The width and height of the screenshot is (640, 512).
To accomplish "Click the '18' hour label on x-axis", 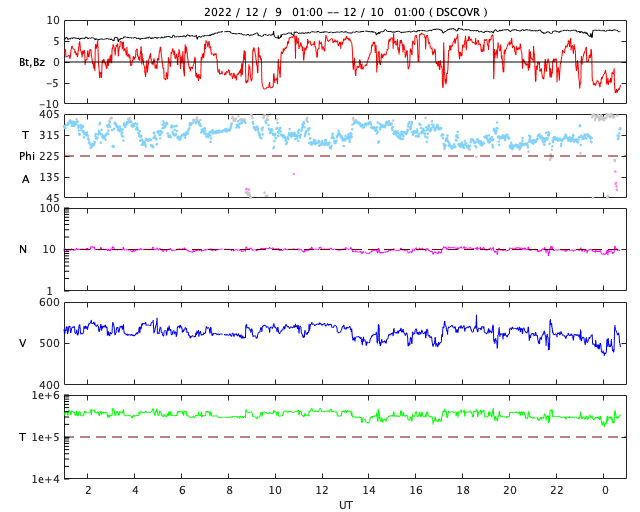I will 463,490.
